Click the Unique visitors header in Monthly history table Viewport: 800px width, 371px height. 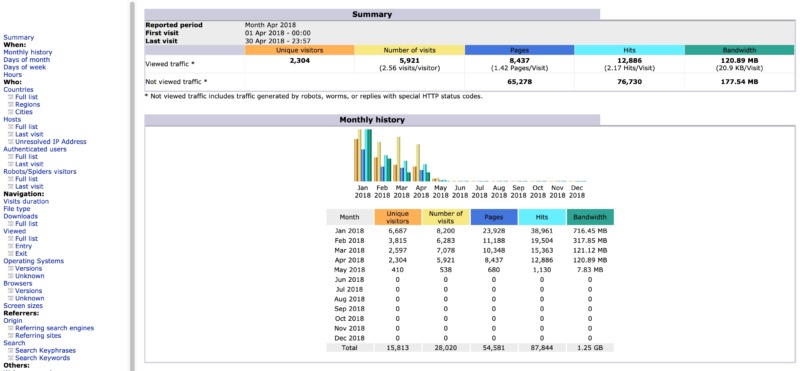point(398,217)
